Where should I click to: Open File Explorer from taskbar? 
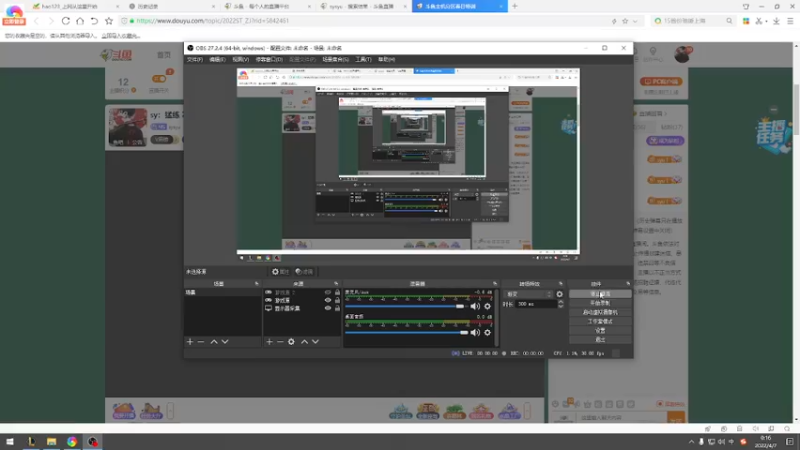[52, 442]
